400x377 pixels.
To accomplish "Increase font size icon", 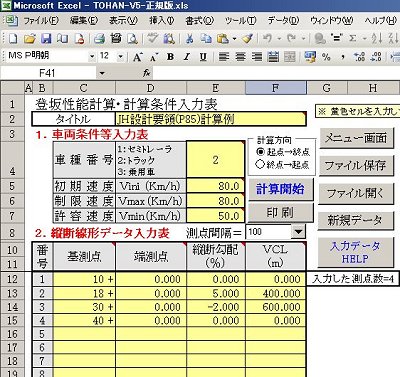I will (137, 57).
